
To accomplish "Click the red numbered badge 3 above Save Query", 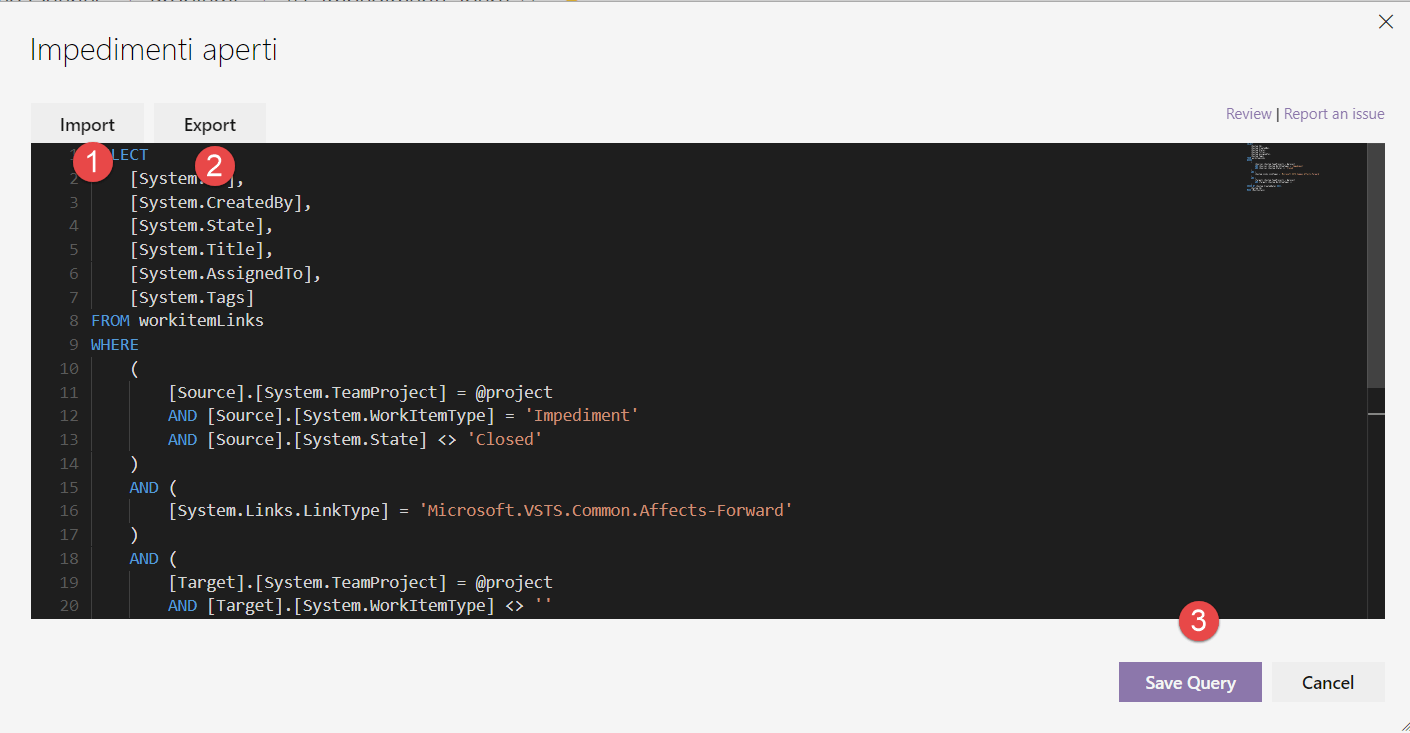I will (1198, 621).
